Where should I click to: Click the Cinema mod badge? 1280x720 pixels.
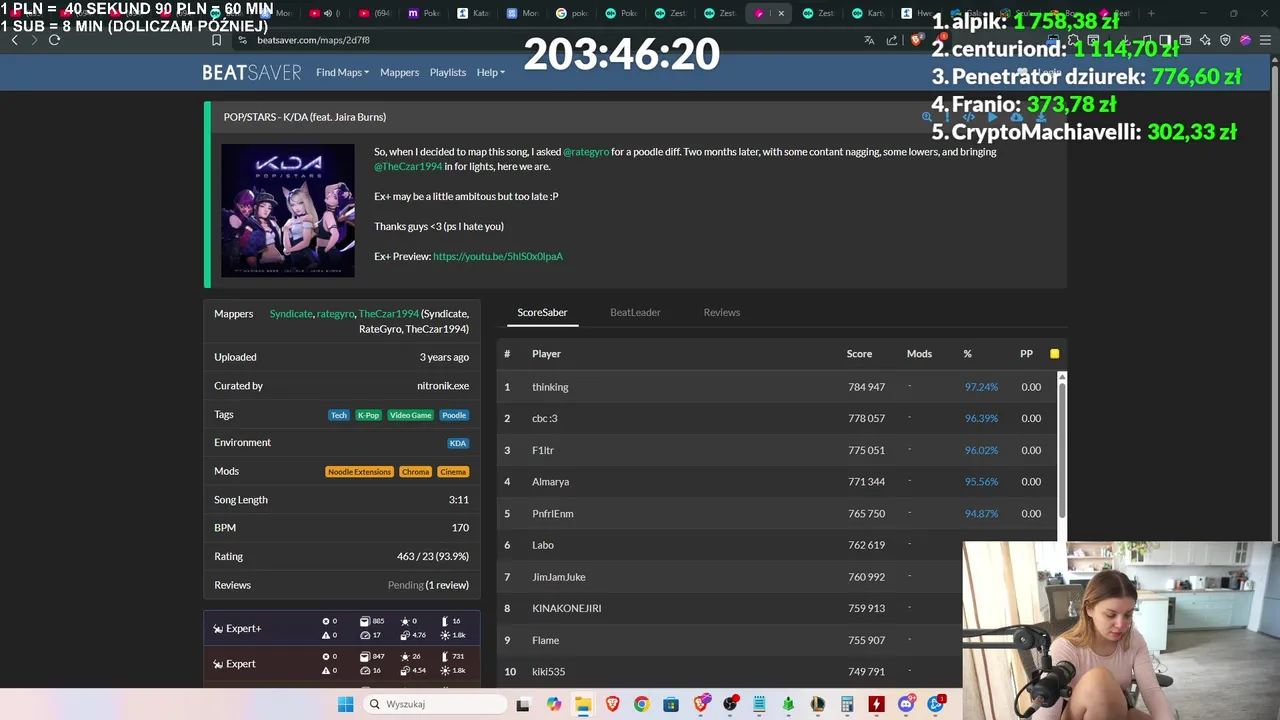pos(453,472)
